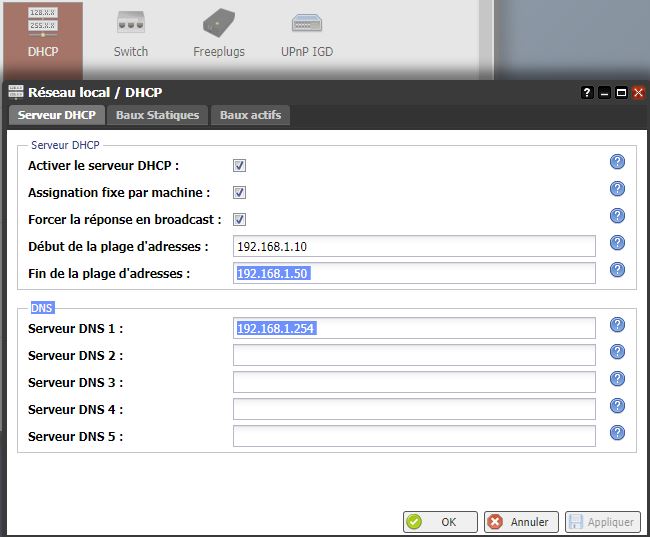Confirm with the OK button

pos(440,522)
